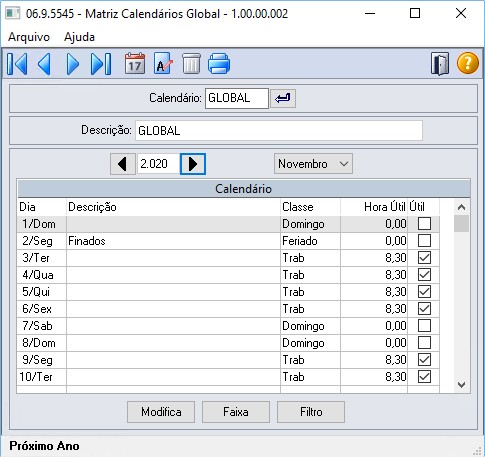The image size is (485, 457).
Task: Click the year field showing 2.020
Action: pyautogui.click(x=159, y=164)
